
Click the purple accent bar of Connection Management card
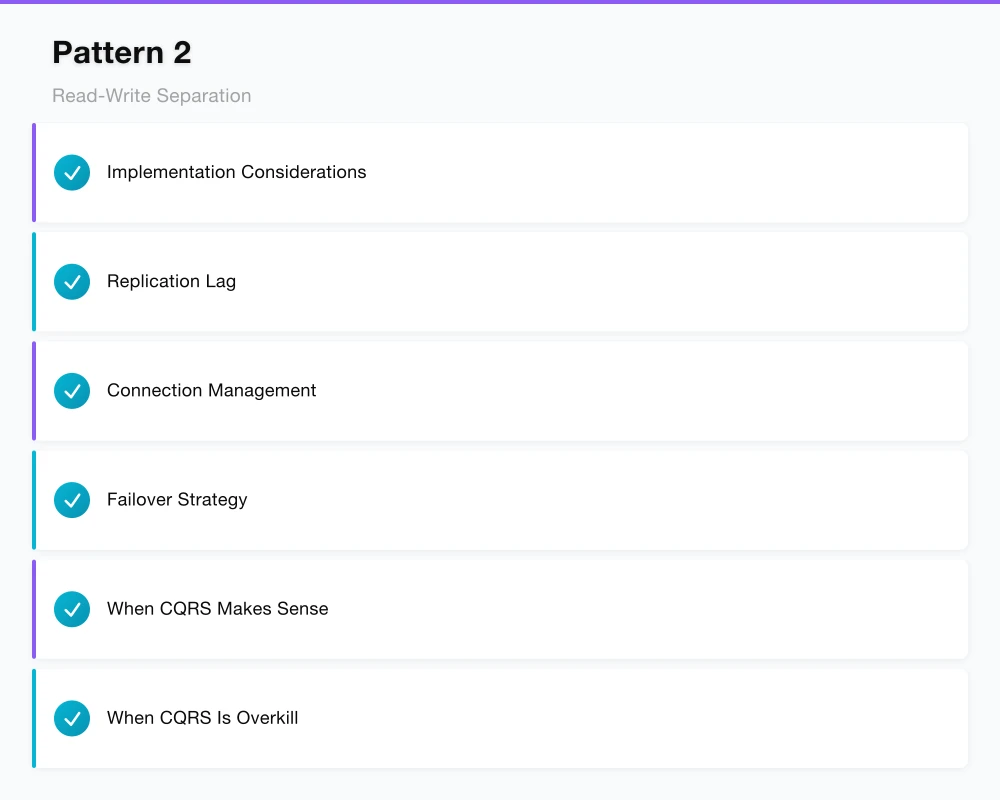point(34,391)
